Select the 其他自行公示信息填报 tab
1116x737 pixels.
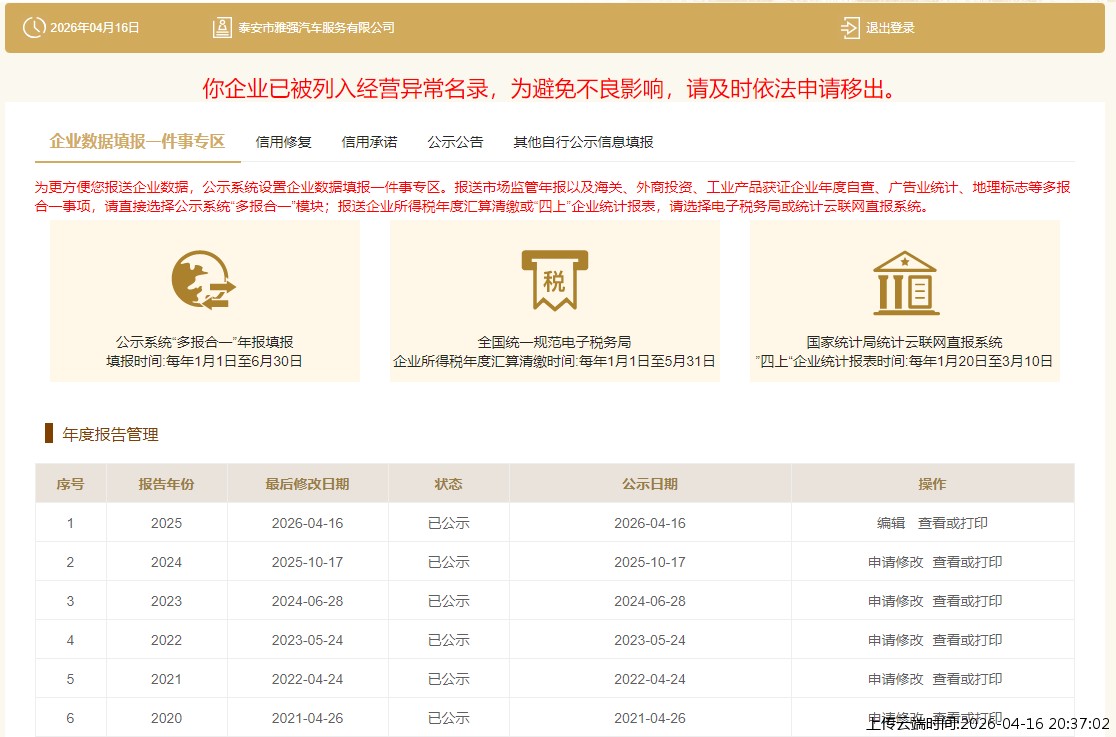click(581, 141)
